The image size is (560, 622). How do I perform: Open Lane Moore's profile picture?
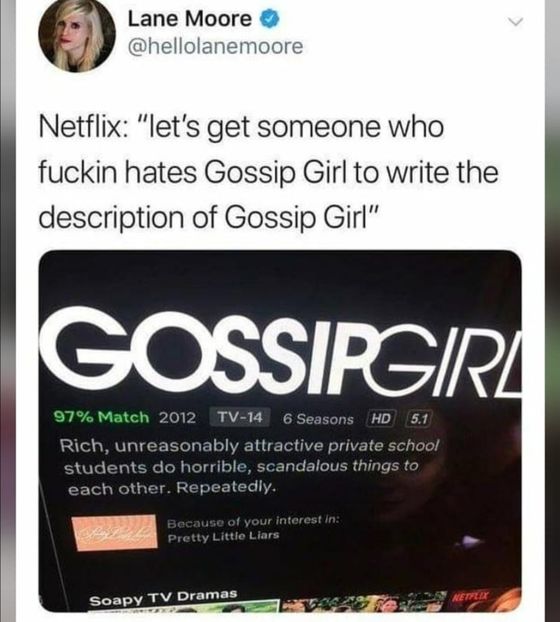(77, 34)
